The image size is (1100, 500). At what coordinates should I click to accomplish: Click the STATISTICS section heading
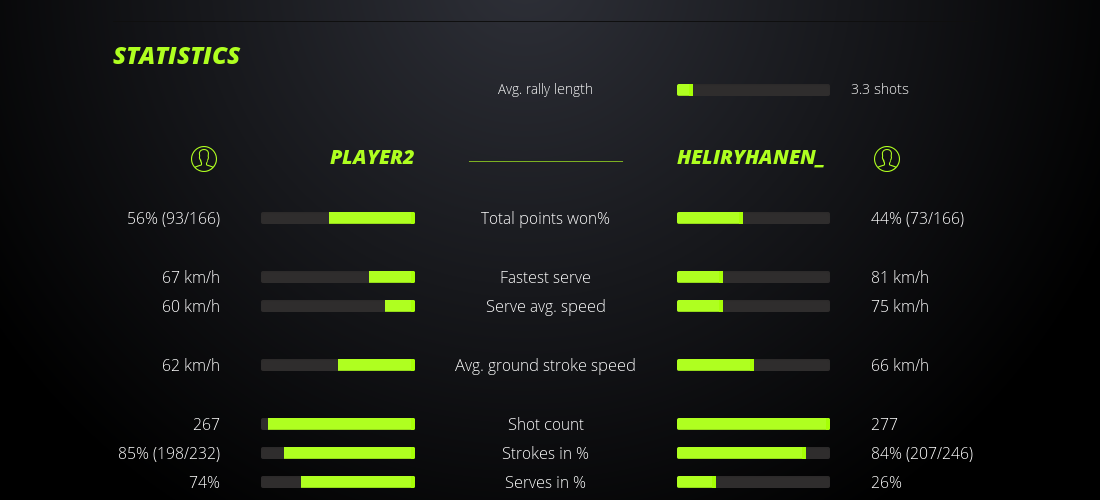pos(177,56)
